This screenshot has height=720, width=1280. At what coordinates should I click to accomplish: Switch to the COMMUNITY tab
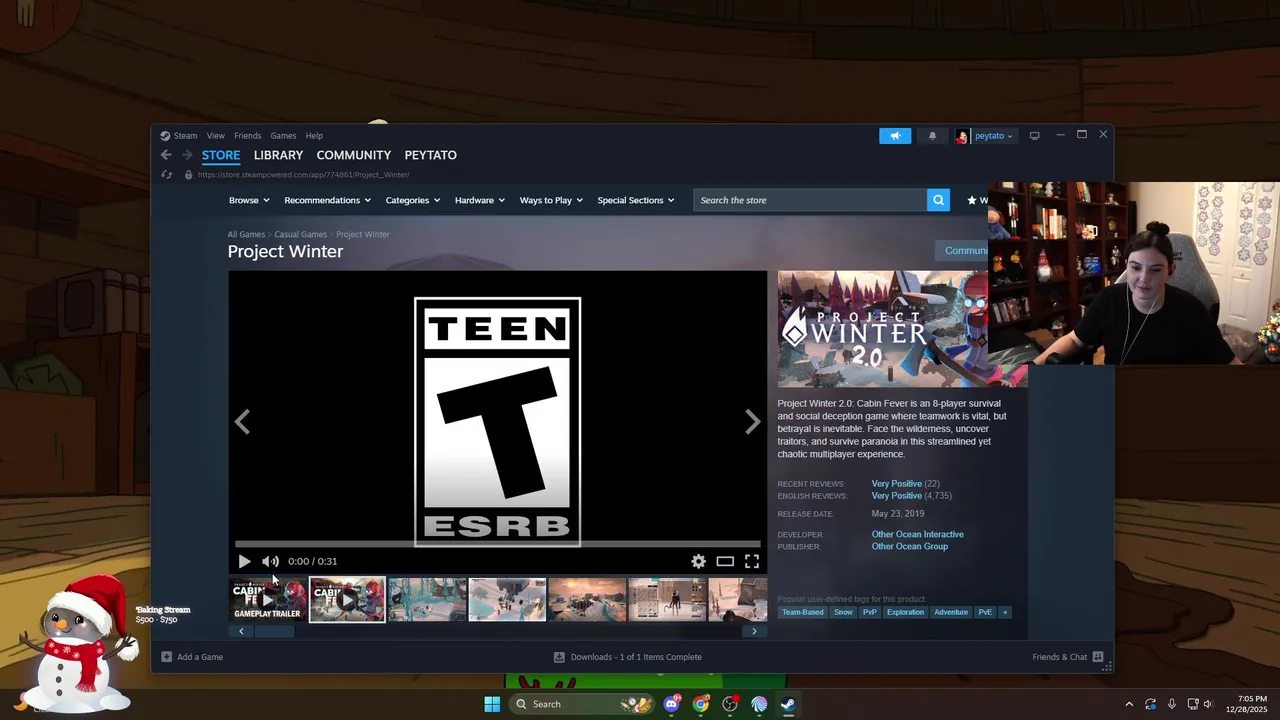pos(354,155)
